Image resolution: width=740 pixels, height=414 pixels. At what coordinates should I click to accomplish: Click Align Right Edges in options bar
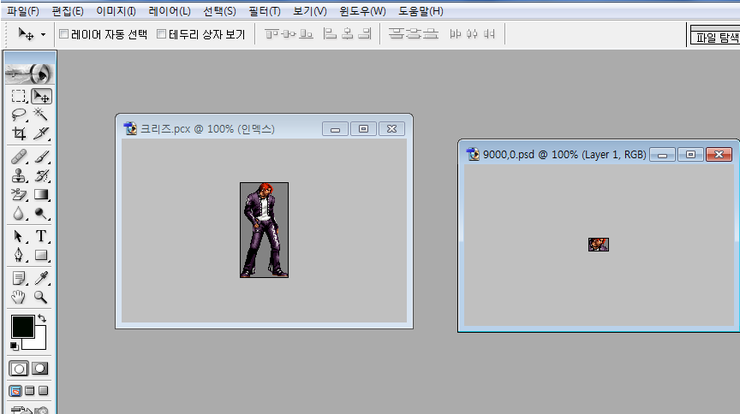pyautogui.click(x=364, y=34)
